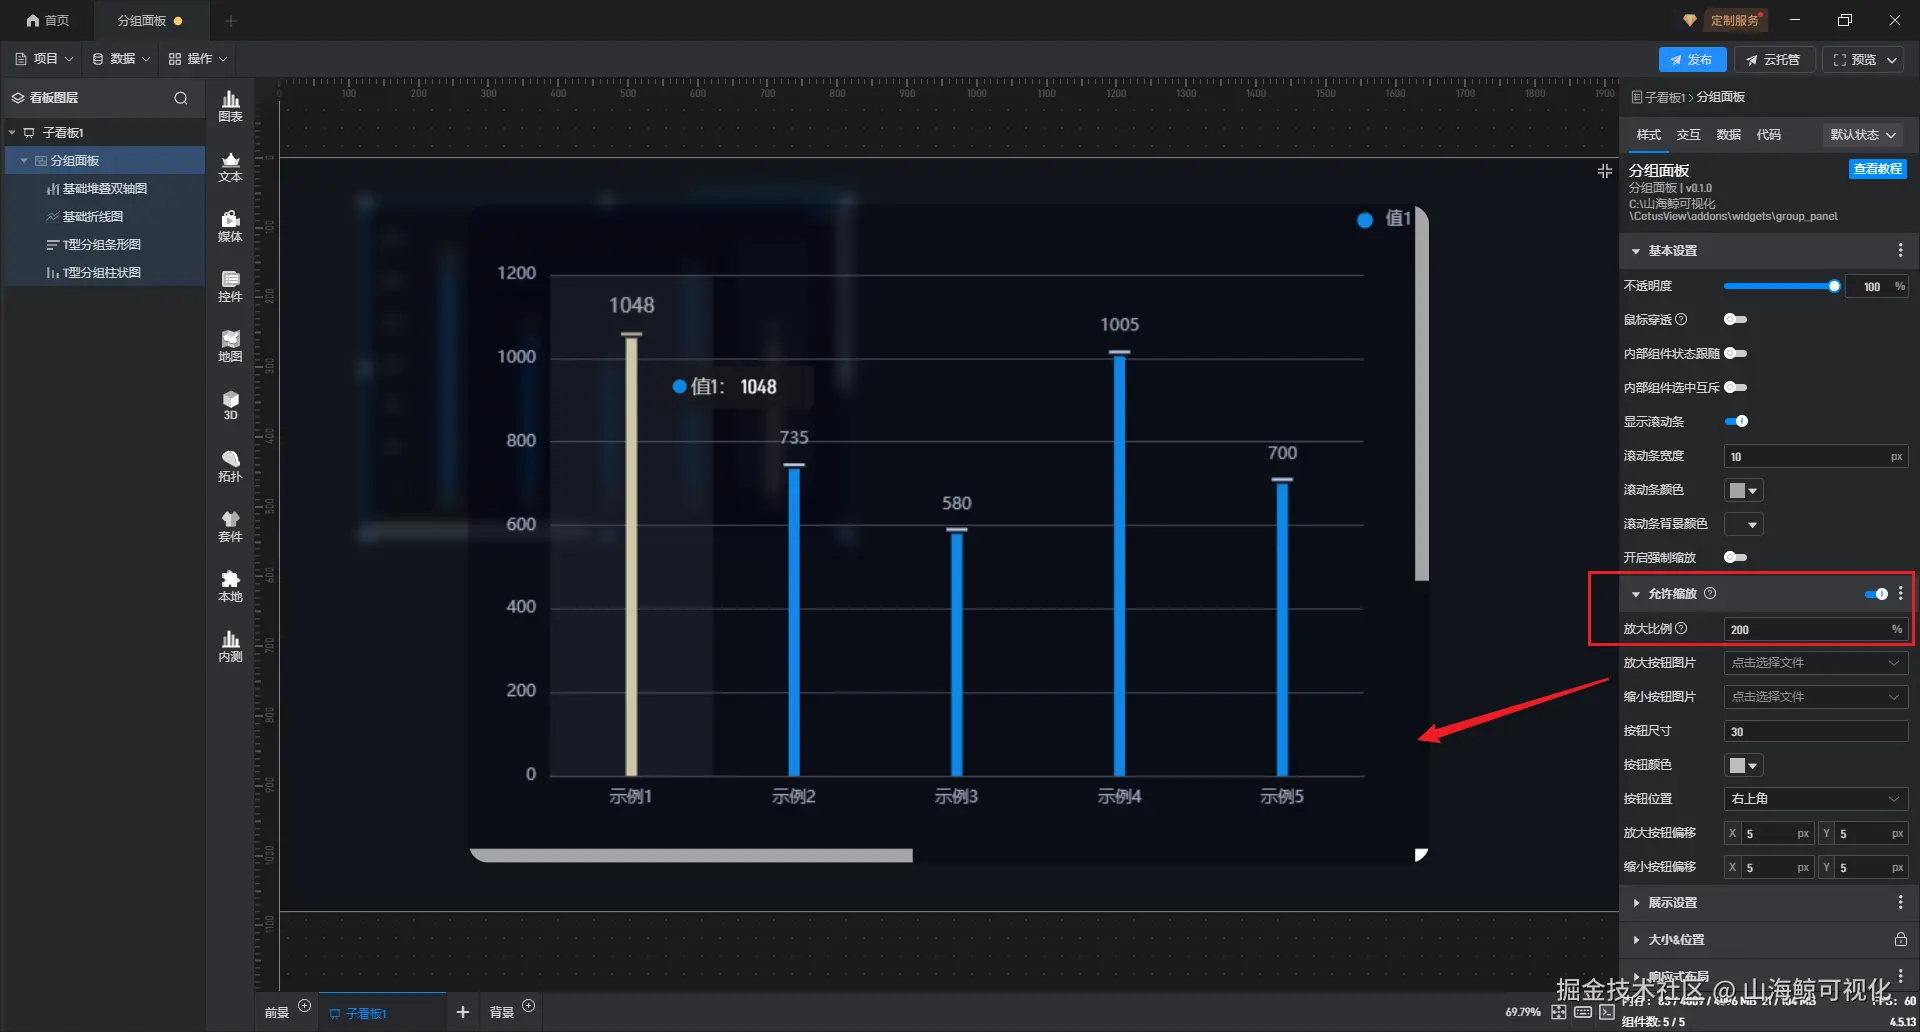1920x1032 pixels.
Task: Click the help icon next to 允许缩放
Action: [x=1710, y=593]
